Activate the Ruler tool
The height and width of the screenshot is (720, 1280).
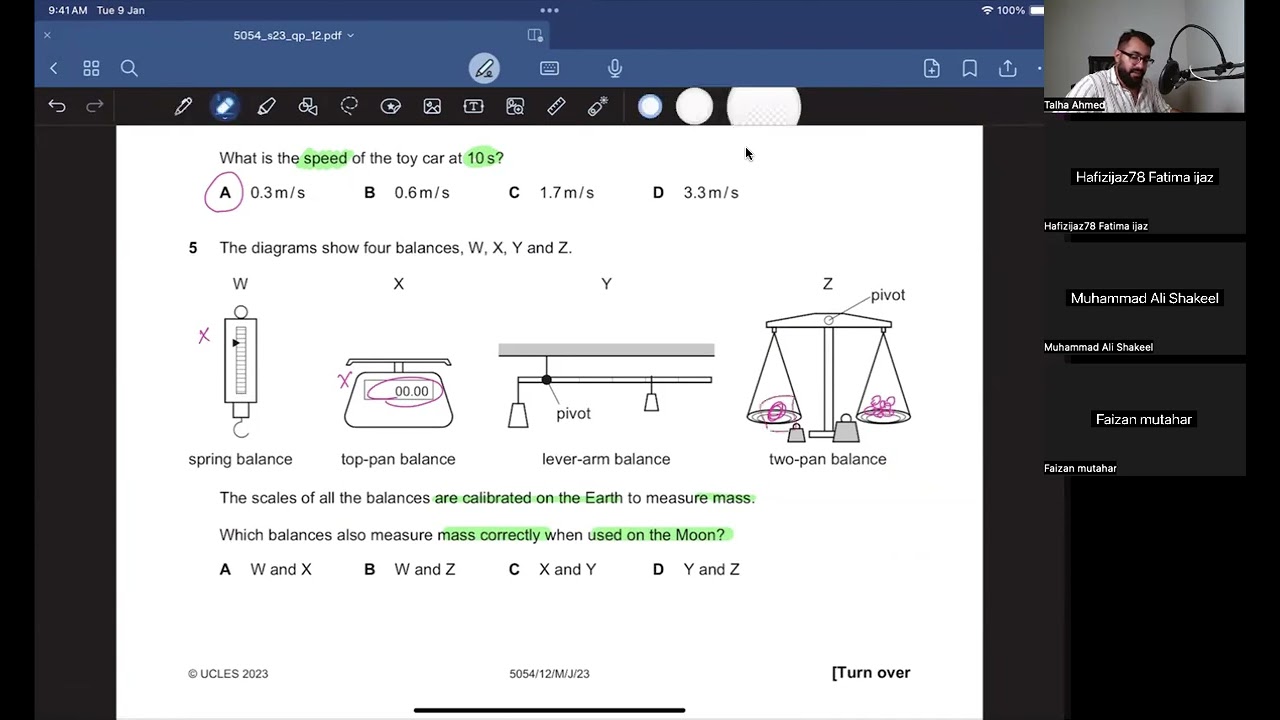pos(557,106)
